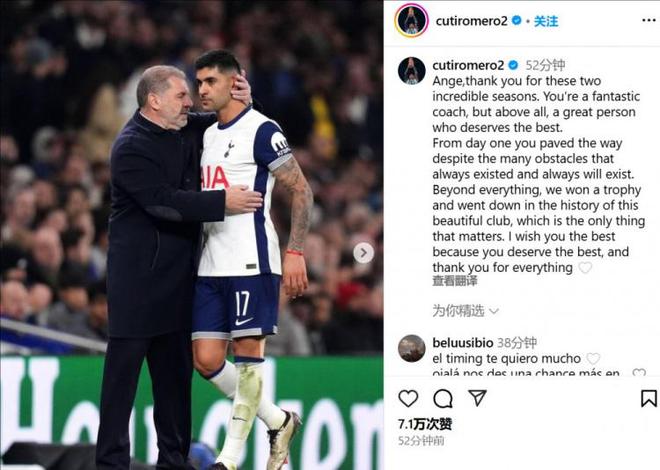Image resolution: width=660 pixels, height=470 pixels.
Task: Click the 关注 follow button
Action: [546, 21]
